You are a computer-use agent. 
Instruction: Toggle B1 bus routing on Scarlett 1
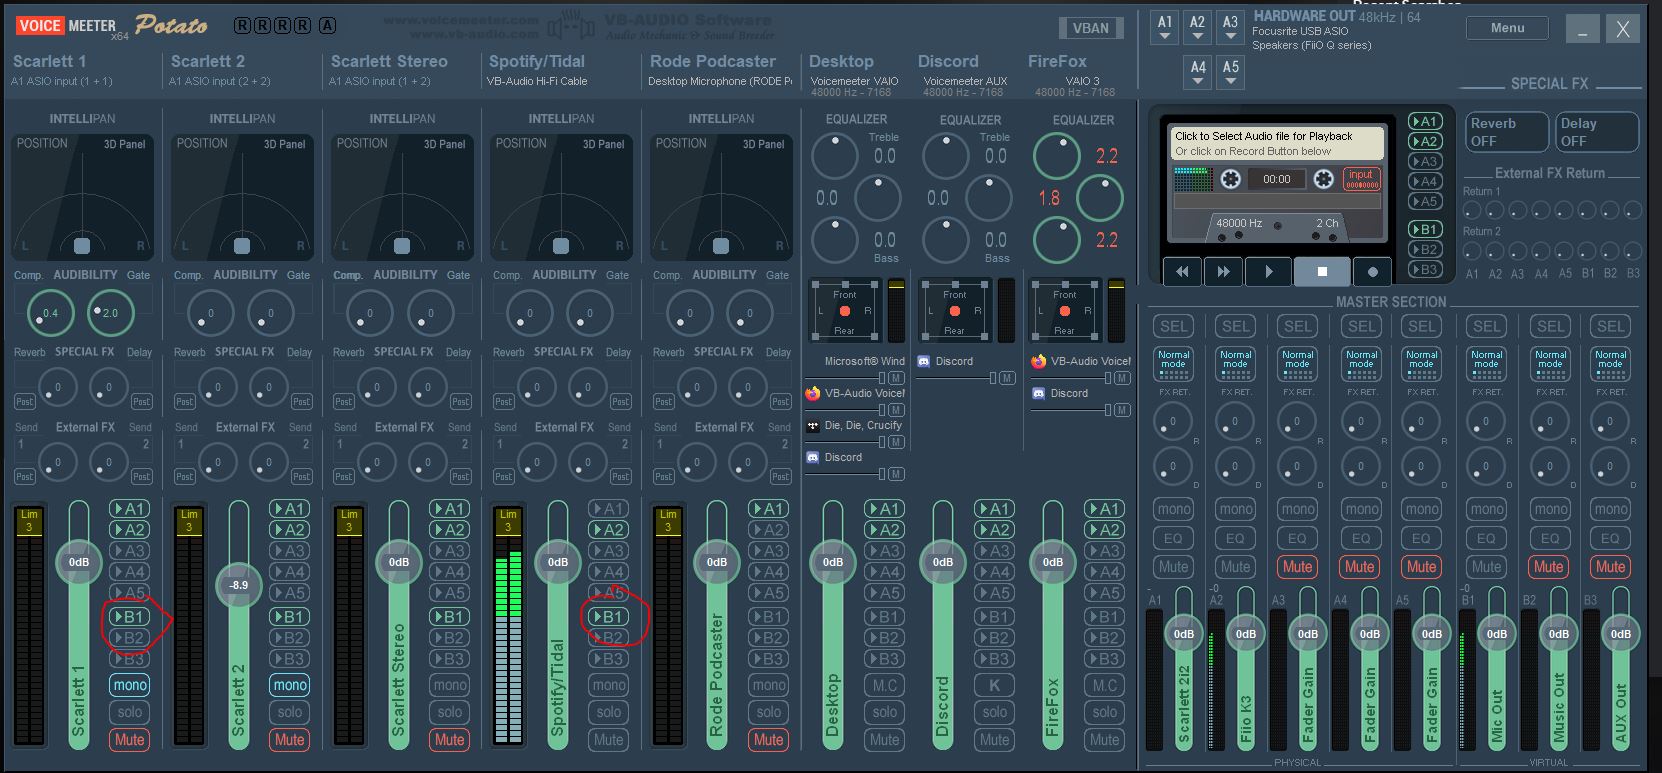(x=130, y=617)
